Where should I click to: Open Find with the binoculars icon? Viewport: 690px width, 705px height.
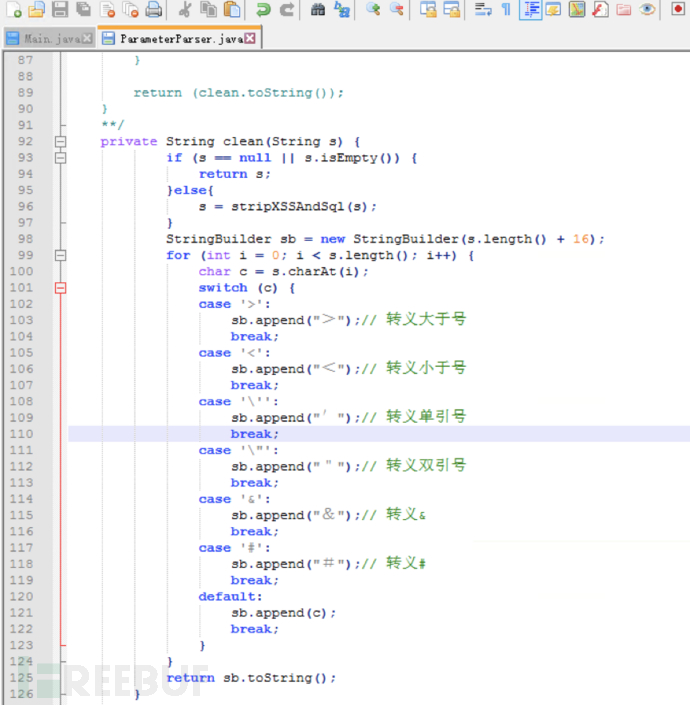[318, 10]
